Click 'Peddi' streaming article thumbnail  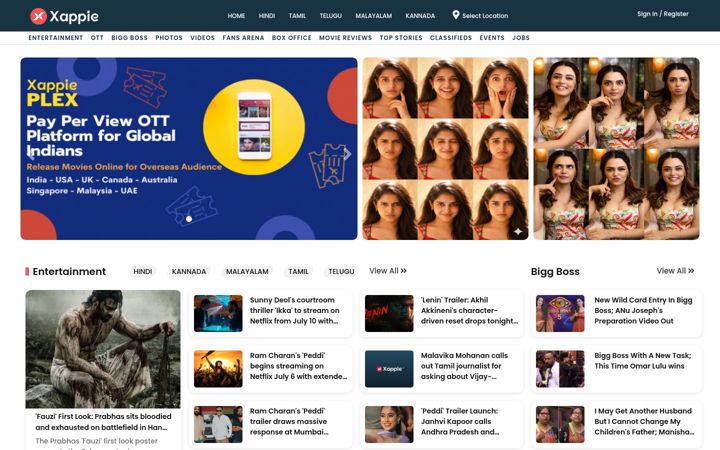click(218, 369)
